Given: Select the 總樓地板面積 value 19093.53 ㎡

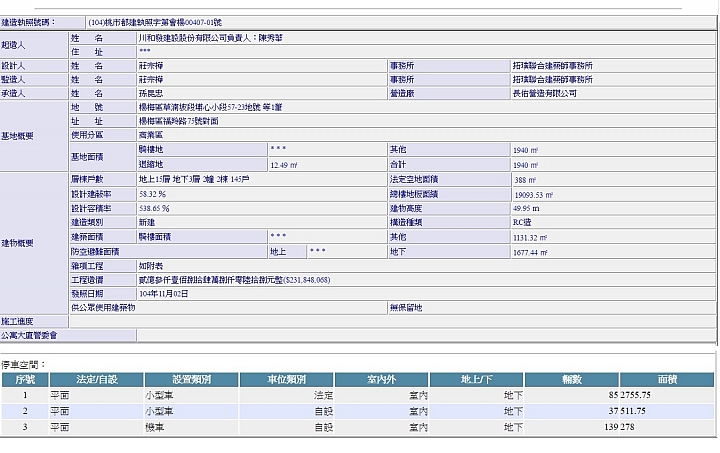Looking at the screenshot, I should click(x=534, y=195).
